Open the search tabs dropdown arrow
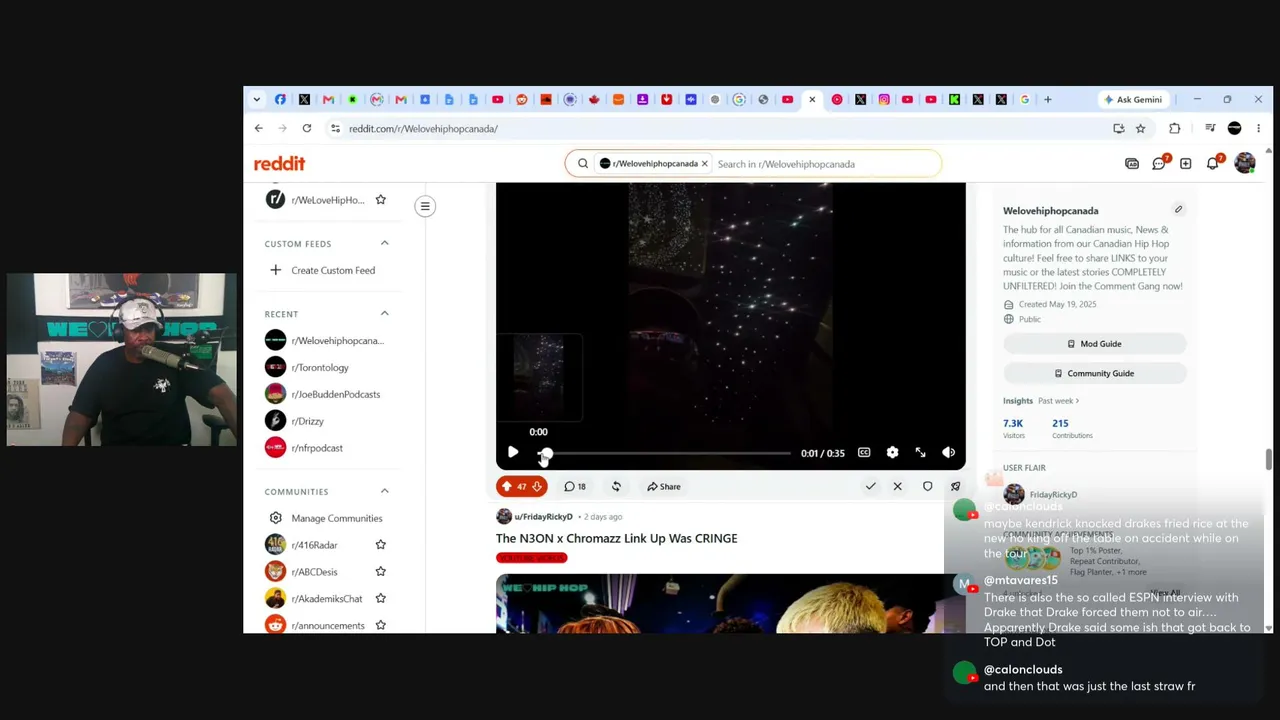The width and height of the screenshot is (1280, 720). (x=257, y=100)
